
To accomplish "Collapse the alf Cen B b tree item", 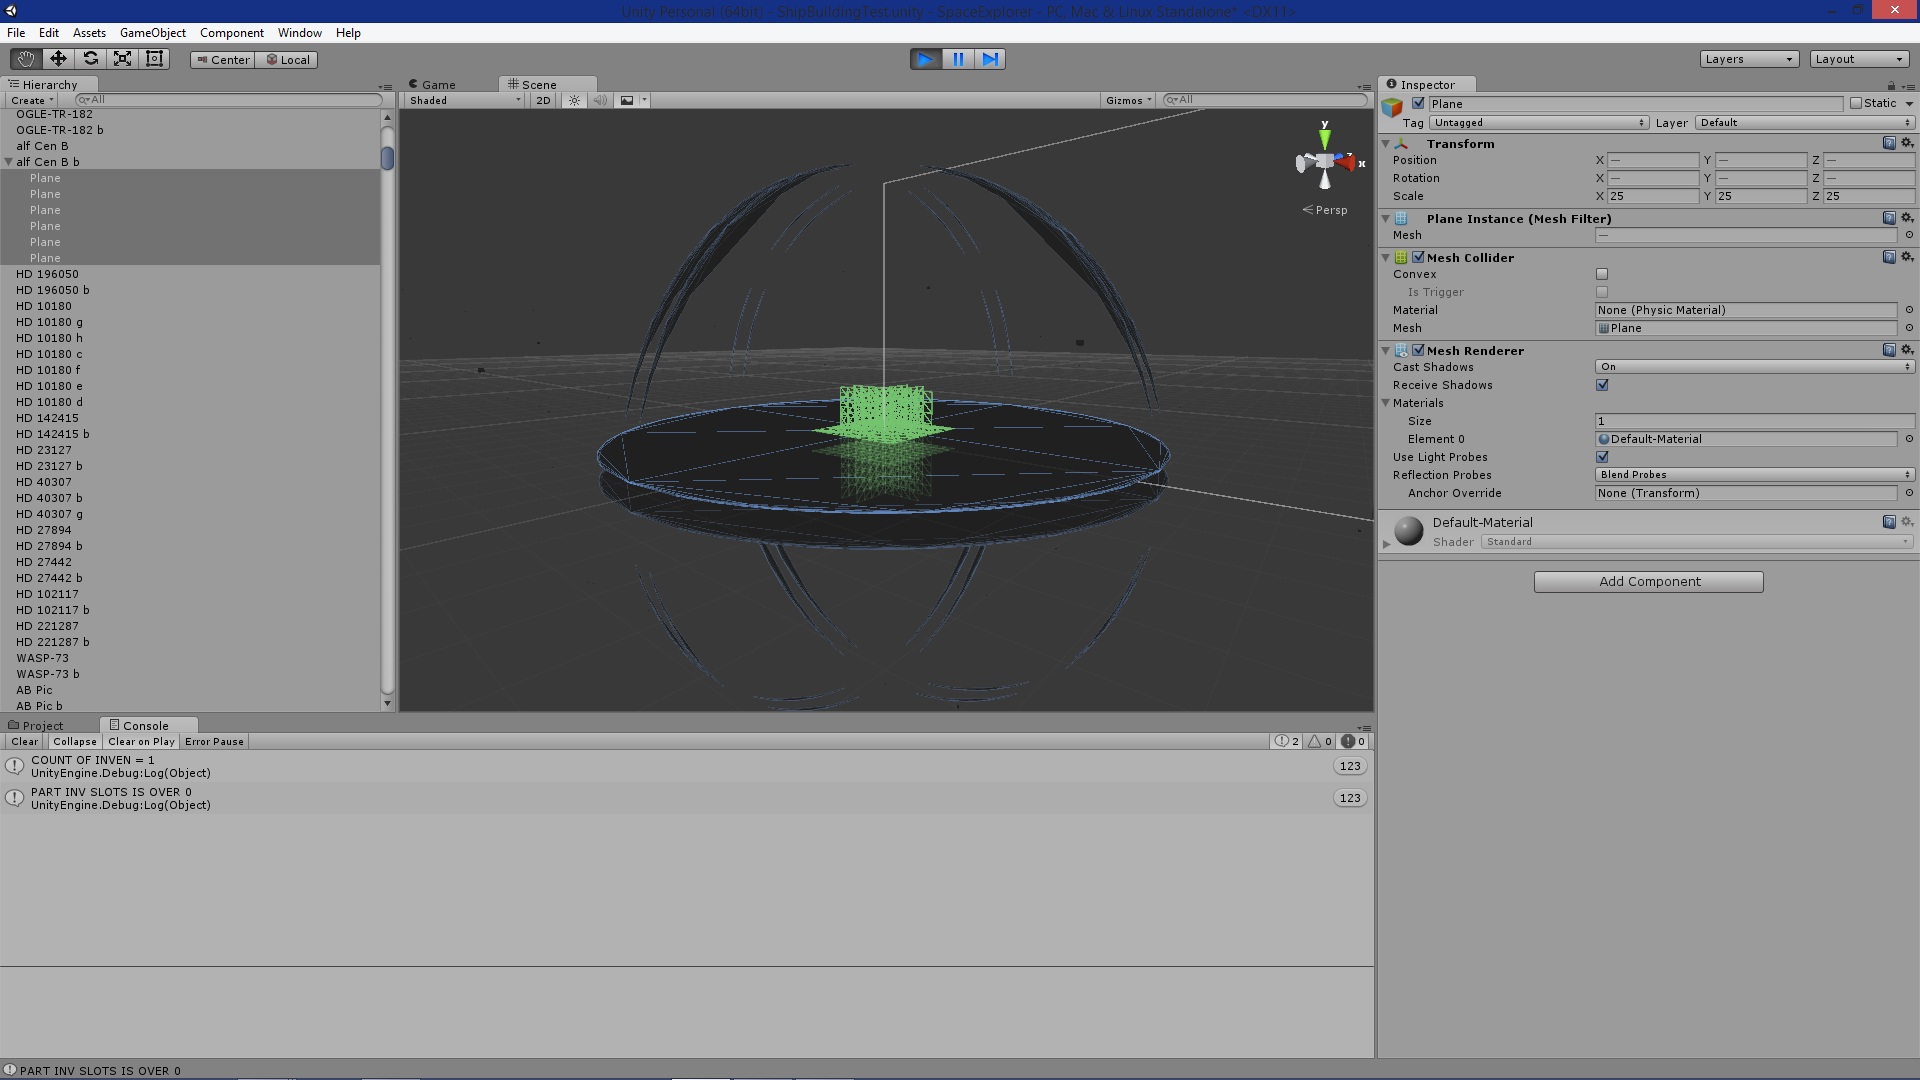I will click(9, 162).
